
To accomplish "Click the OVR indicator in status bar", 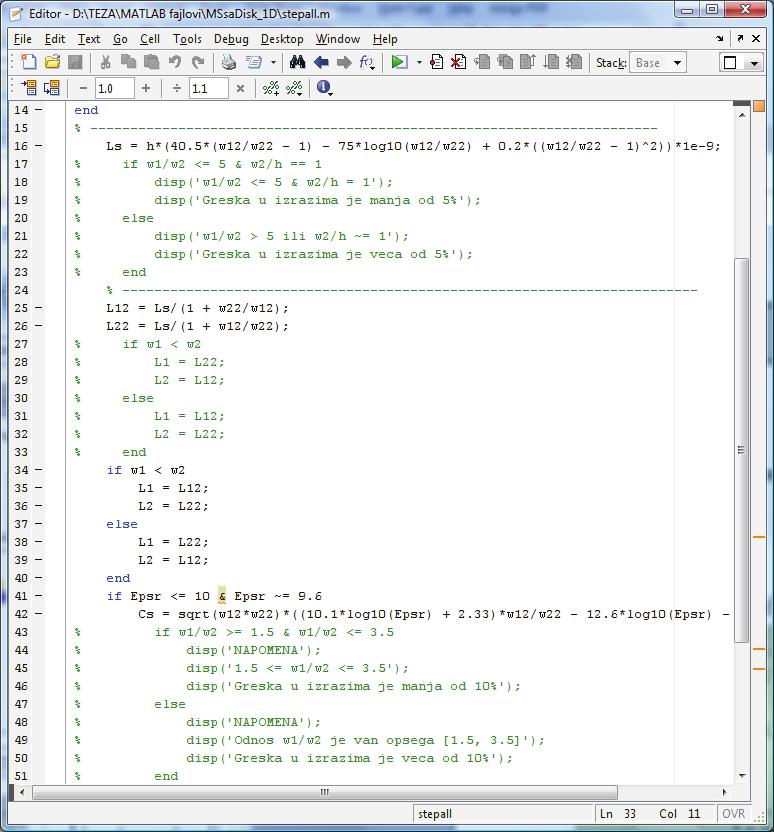I will [x=733, y=814].
